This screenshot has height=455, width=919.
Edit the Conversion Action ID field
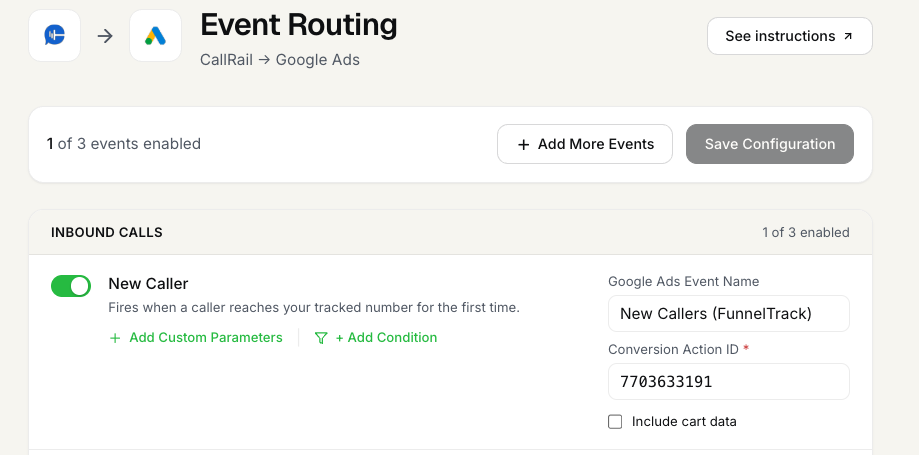(x=729, y=382)
